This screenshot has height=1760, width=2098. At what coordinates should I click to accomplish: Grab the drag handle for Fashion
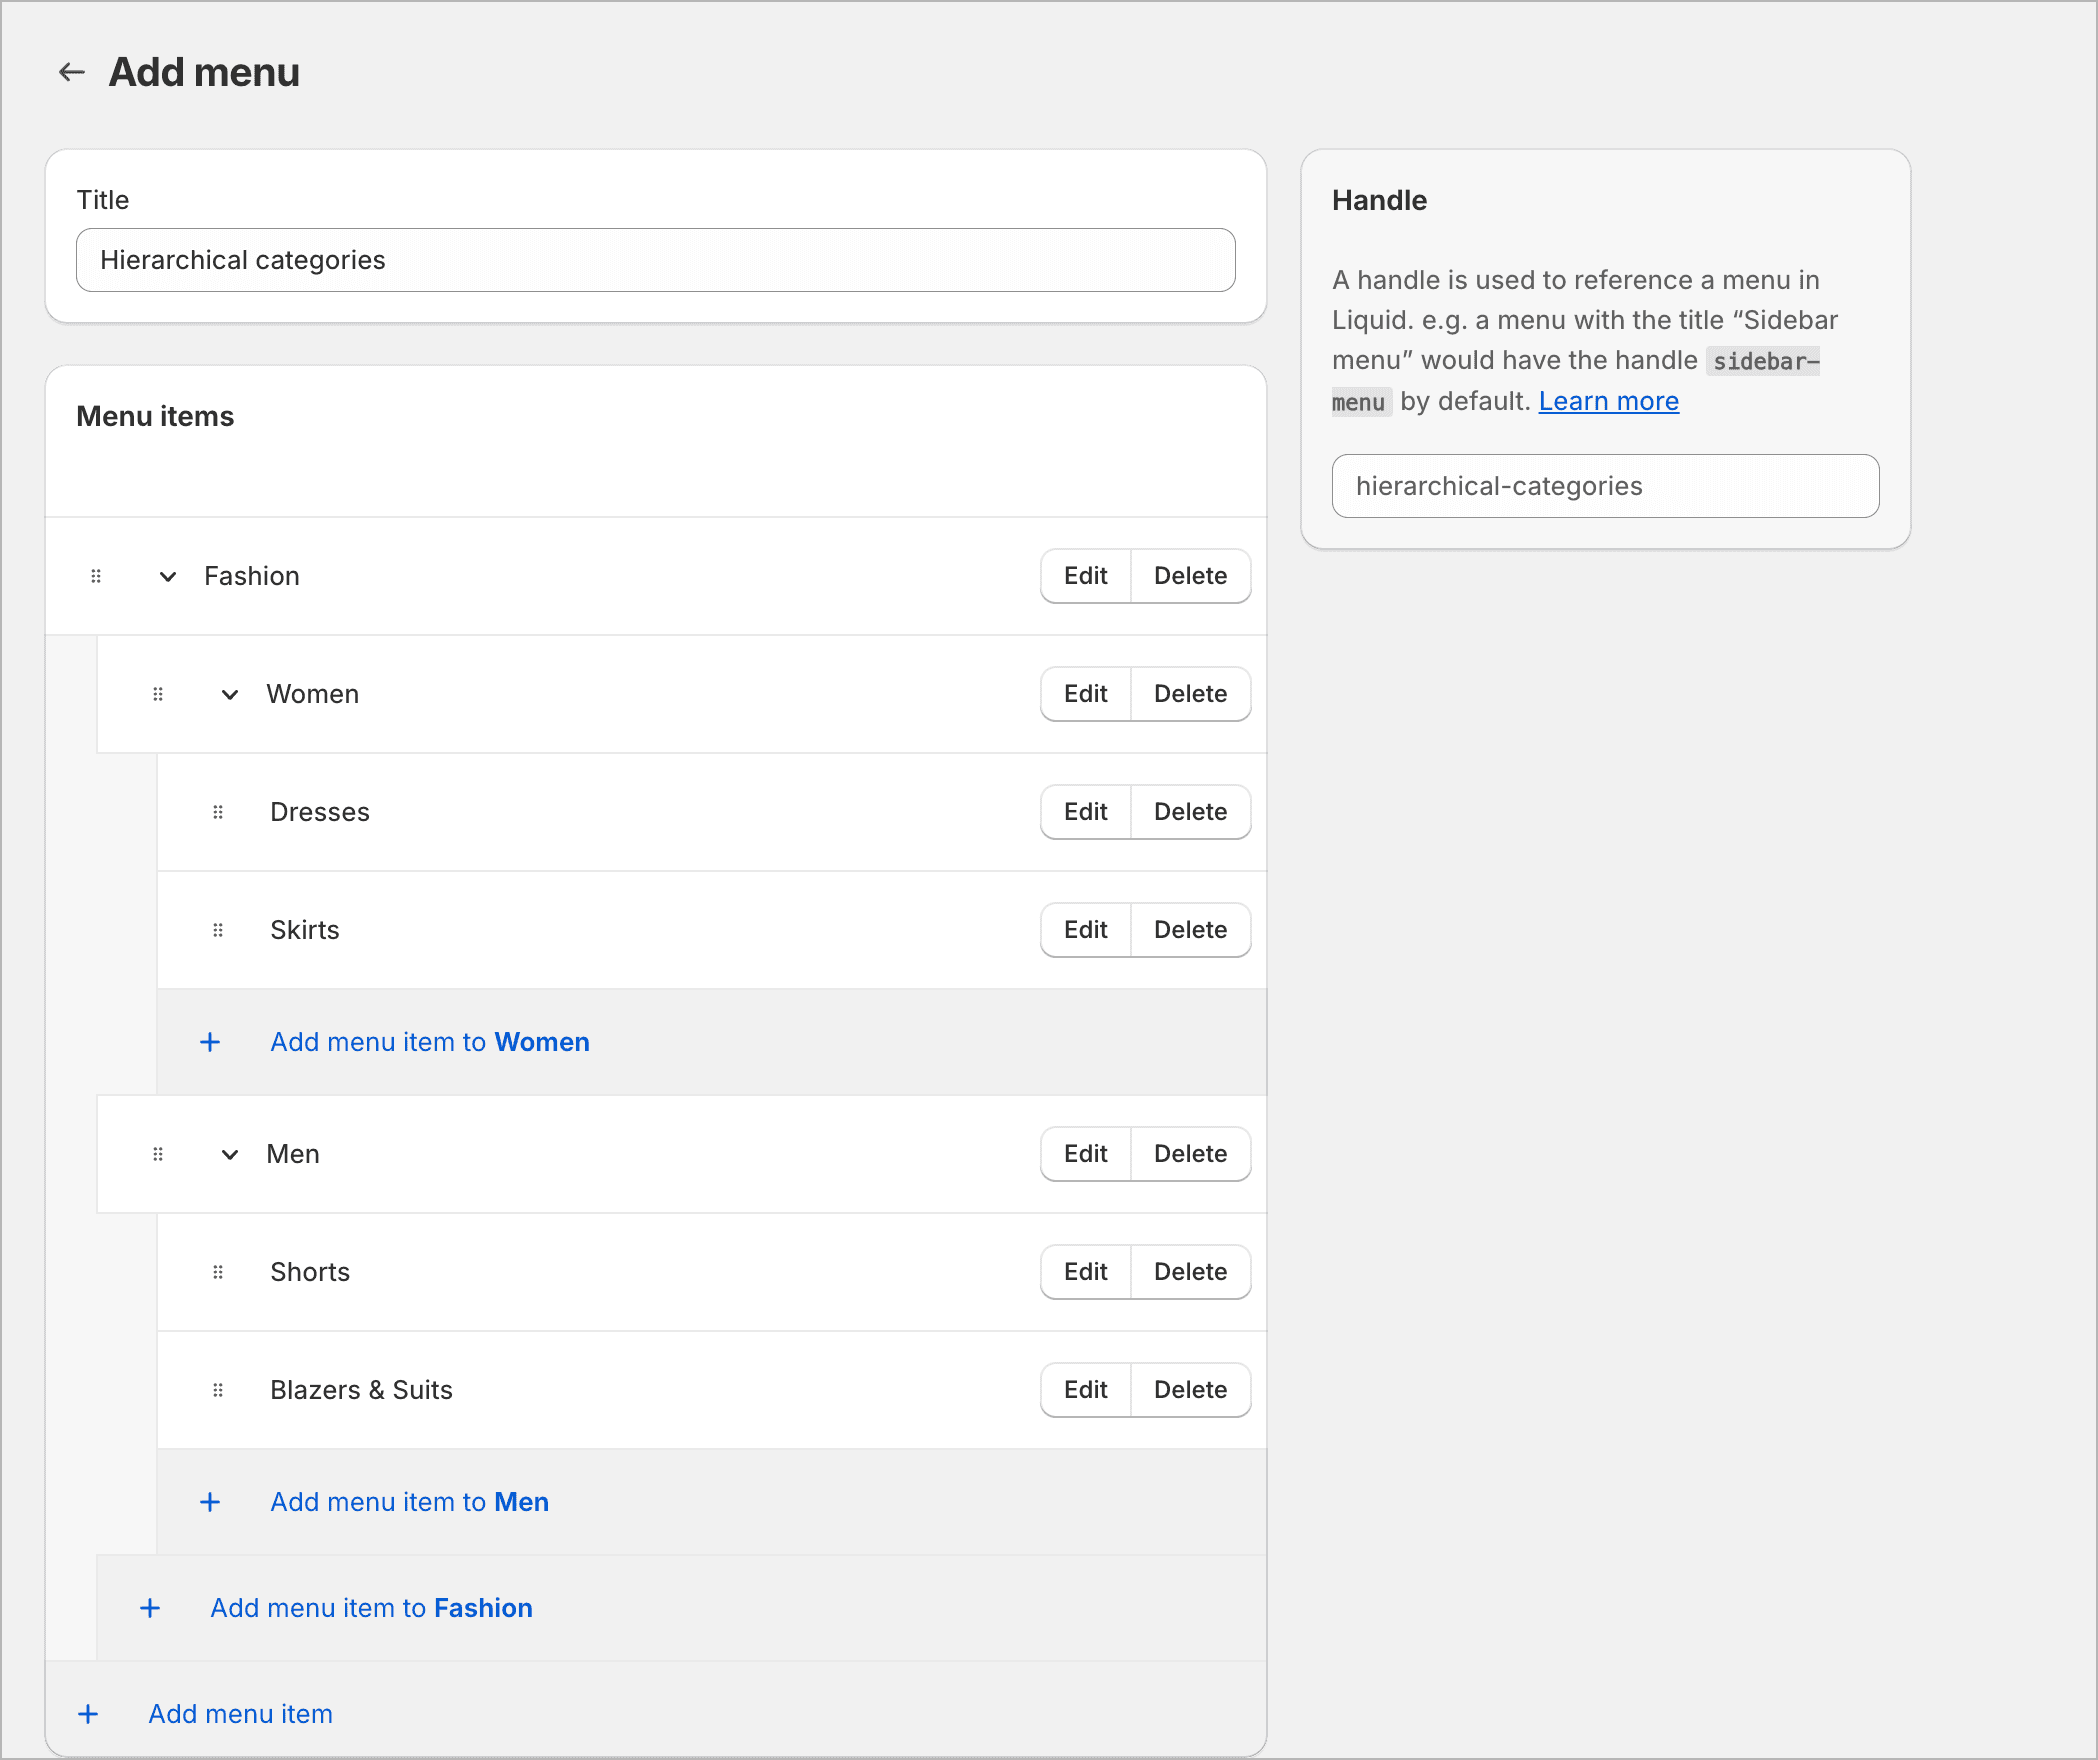(96, 576)
